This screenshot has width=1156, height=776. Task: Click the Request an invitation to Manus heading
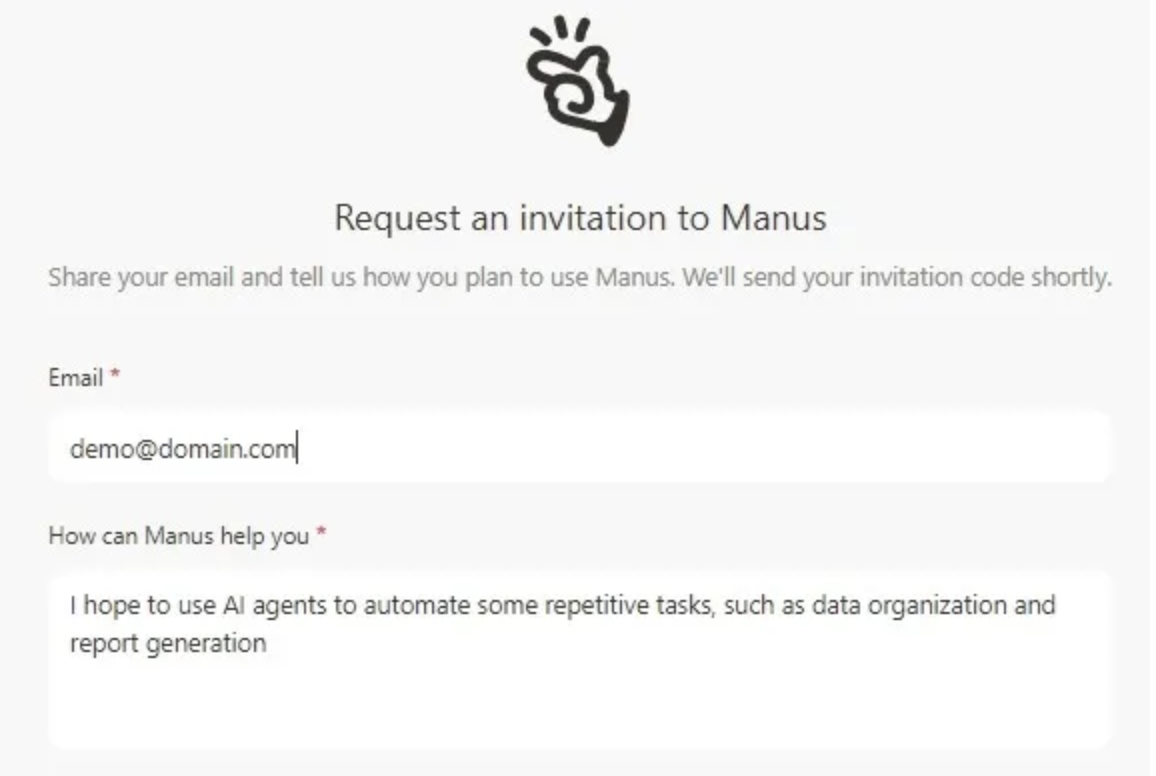pyautogui.click(x=580, y=217)
